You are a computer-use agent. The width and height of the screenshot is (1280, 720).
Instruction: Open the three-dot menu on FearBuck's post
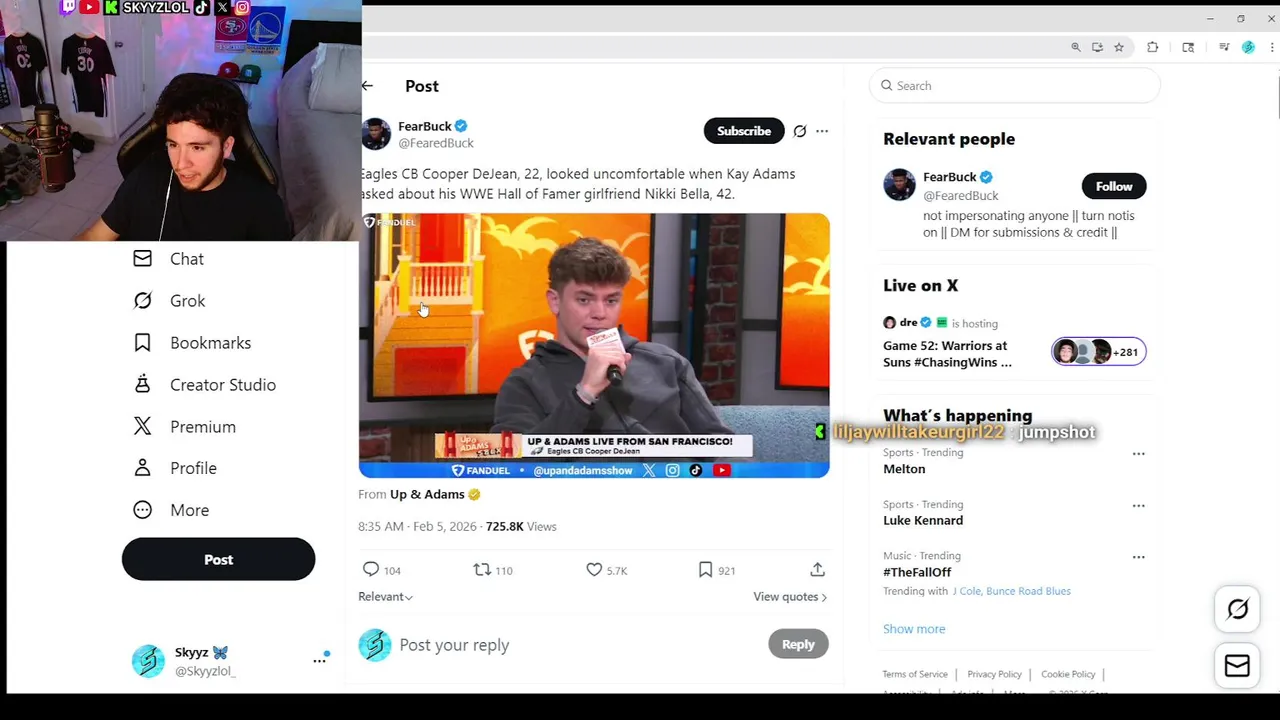click(822, 131)
